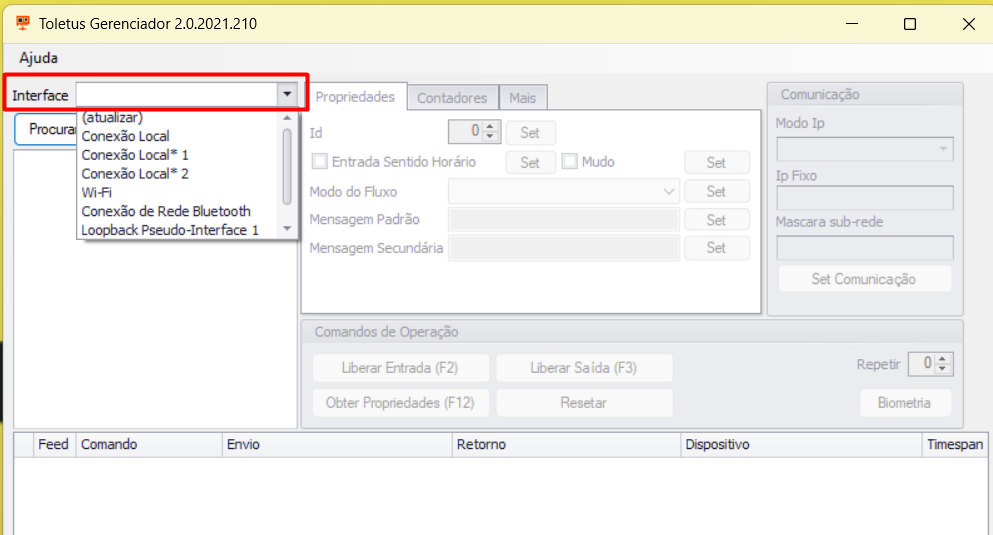Select Wi-Fi interface option
The image size is (993, 535).
97,192
